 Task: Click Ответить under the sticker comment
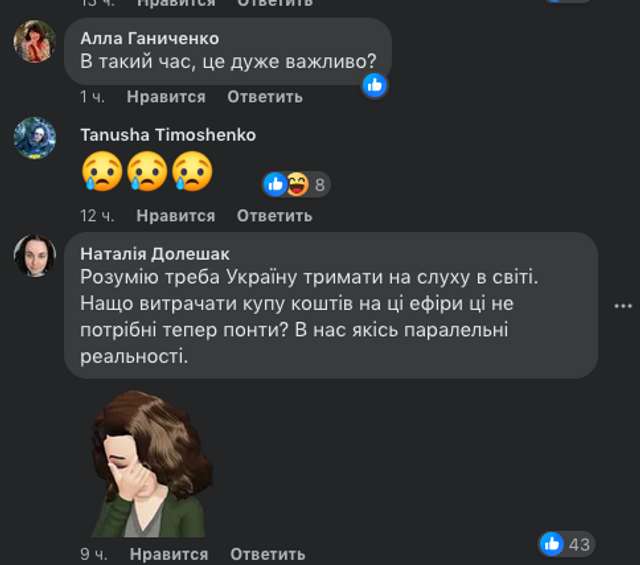[x=268, y=554]
